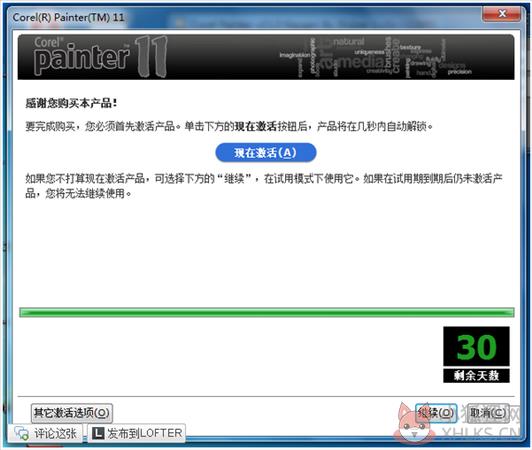
Task: Click the 评论这张 comment overlay button
Action: (x=45, y=433)
